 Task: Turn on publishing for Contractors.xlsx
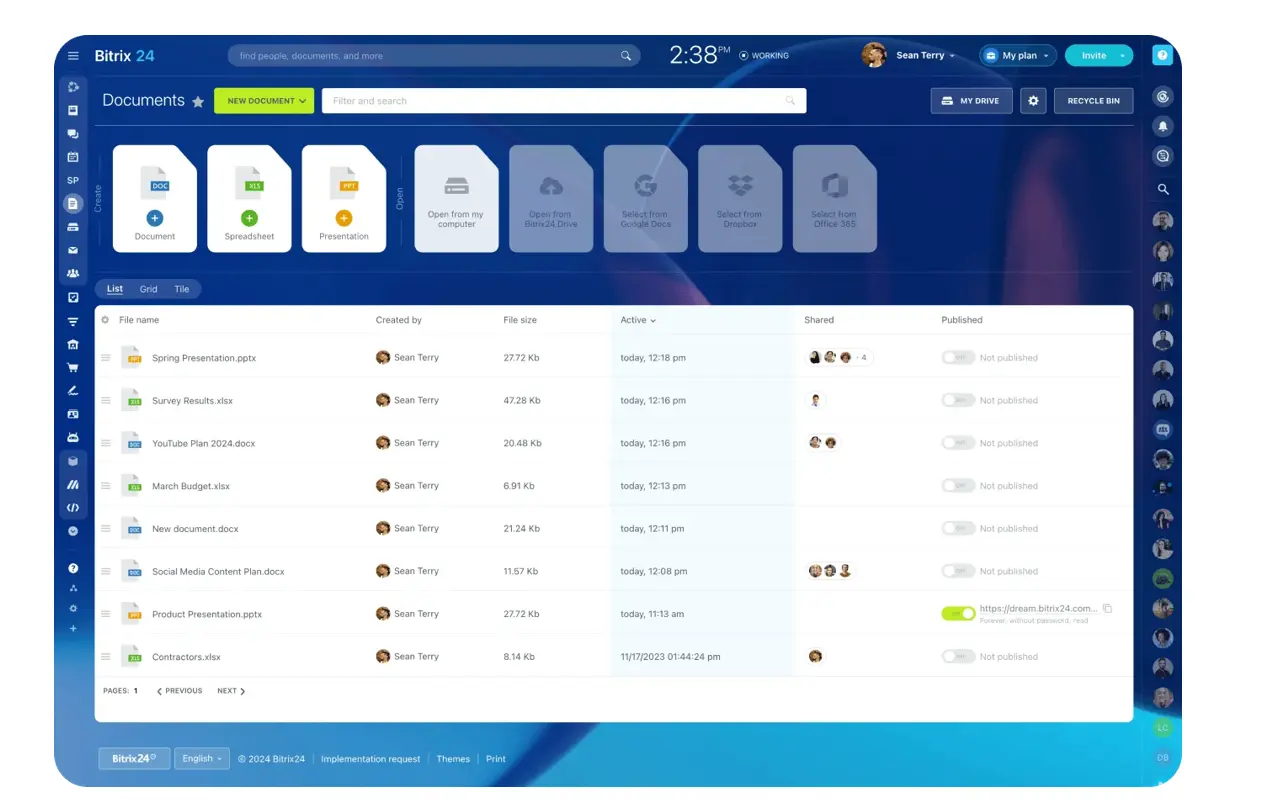pyautogui.click(x=957, y=656)
